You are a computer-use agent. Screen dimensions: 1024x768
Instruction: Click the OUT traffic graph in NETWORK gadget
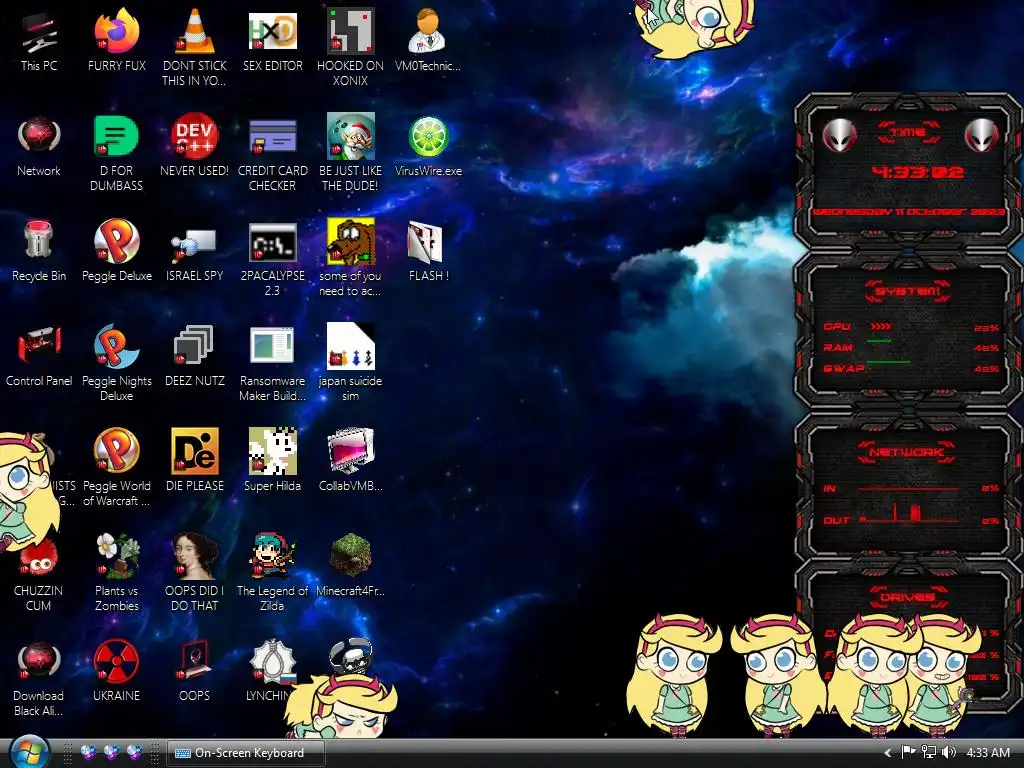[x=909, y=512]
